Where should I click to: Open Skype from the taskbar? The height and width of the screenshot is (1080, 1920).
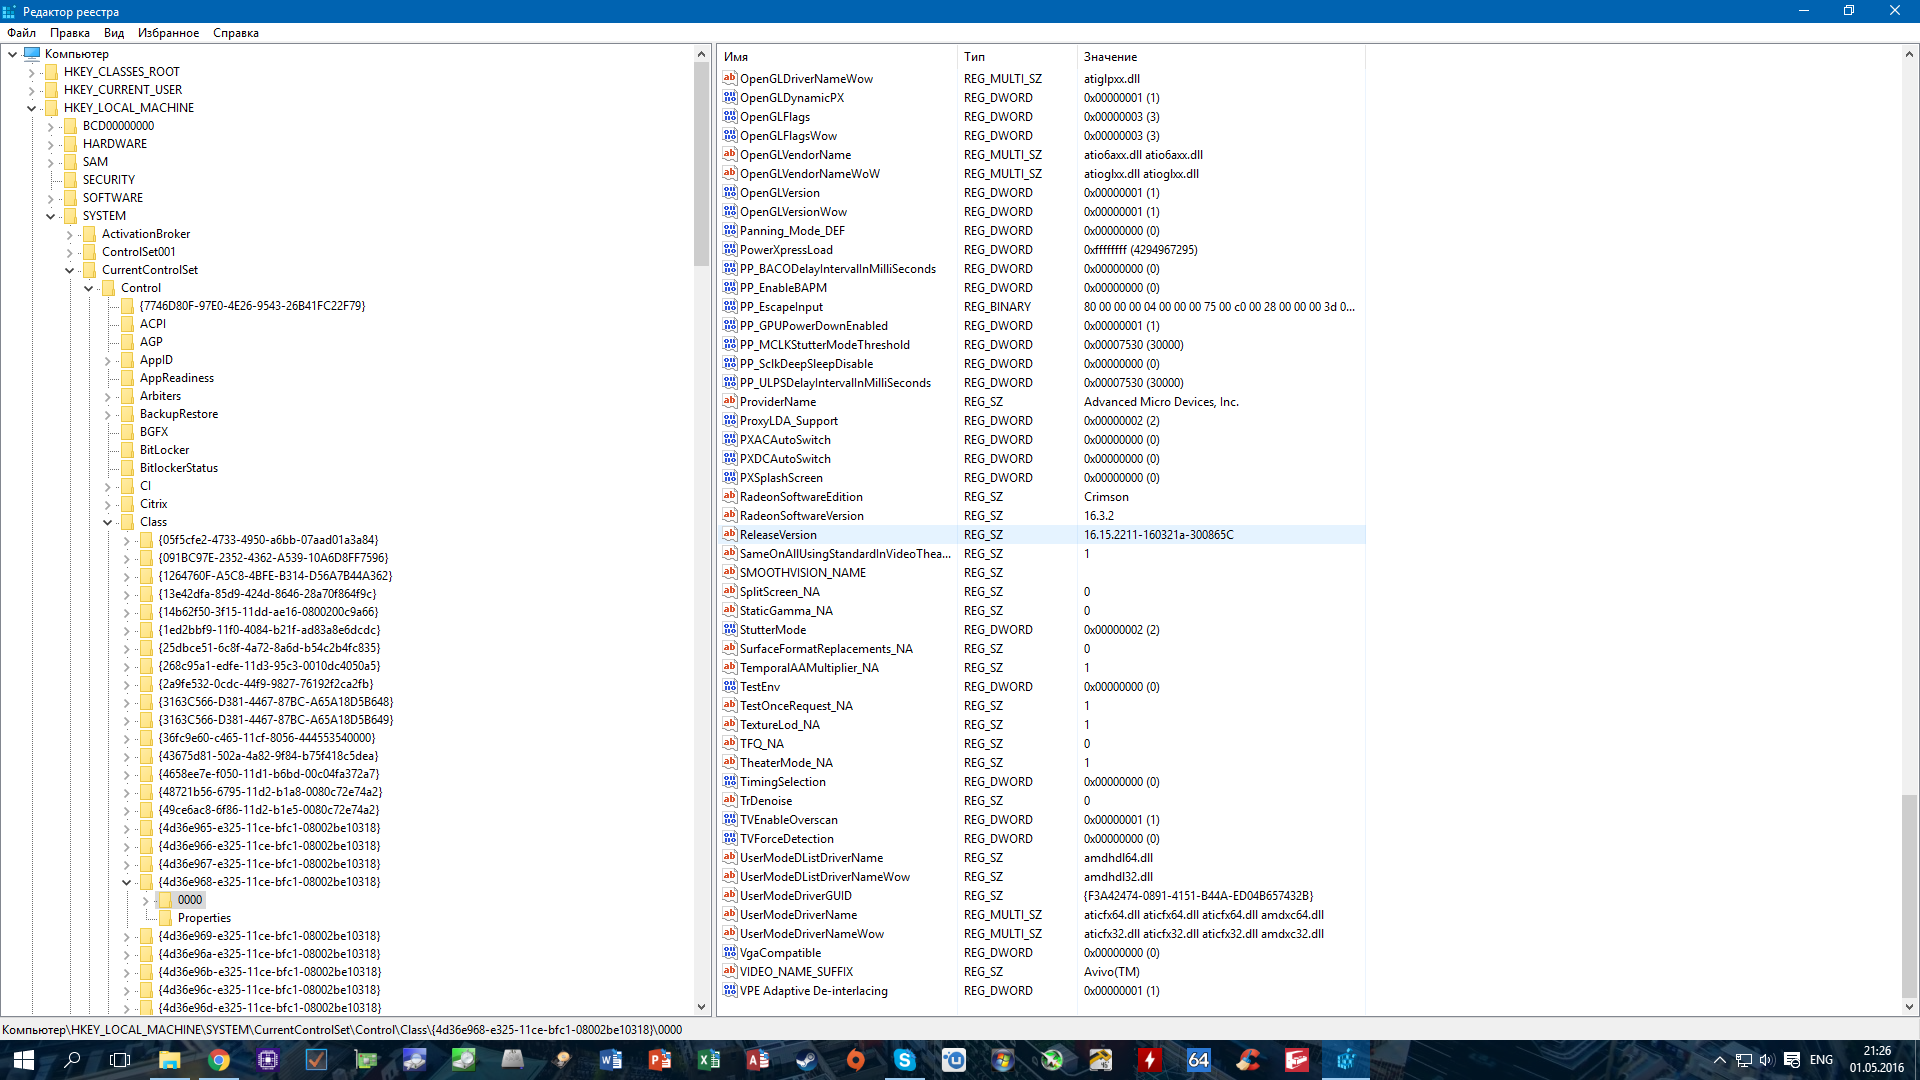(904, 1060)
